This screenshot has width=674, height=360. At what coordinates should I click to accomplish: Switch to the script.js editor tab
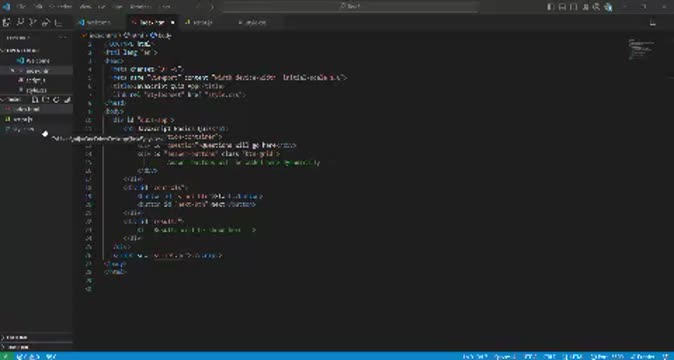tap(200, 22)
